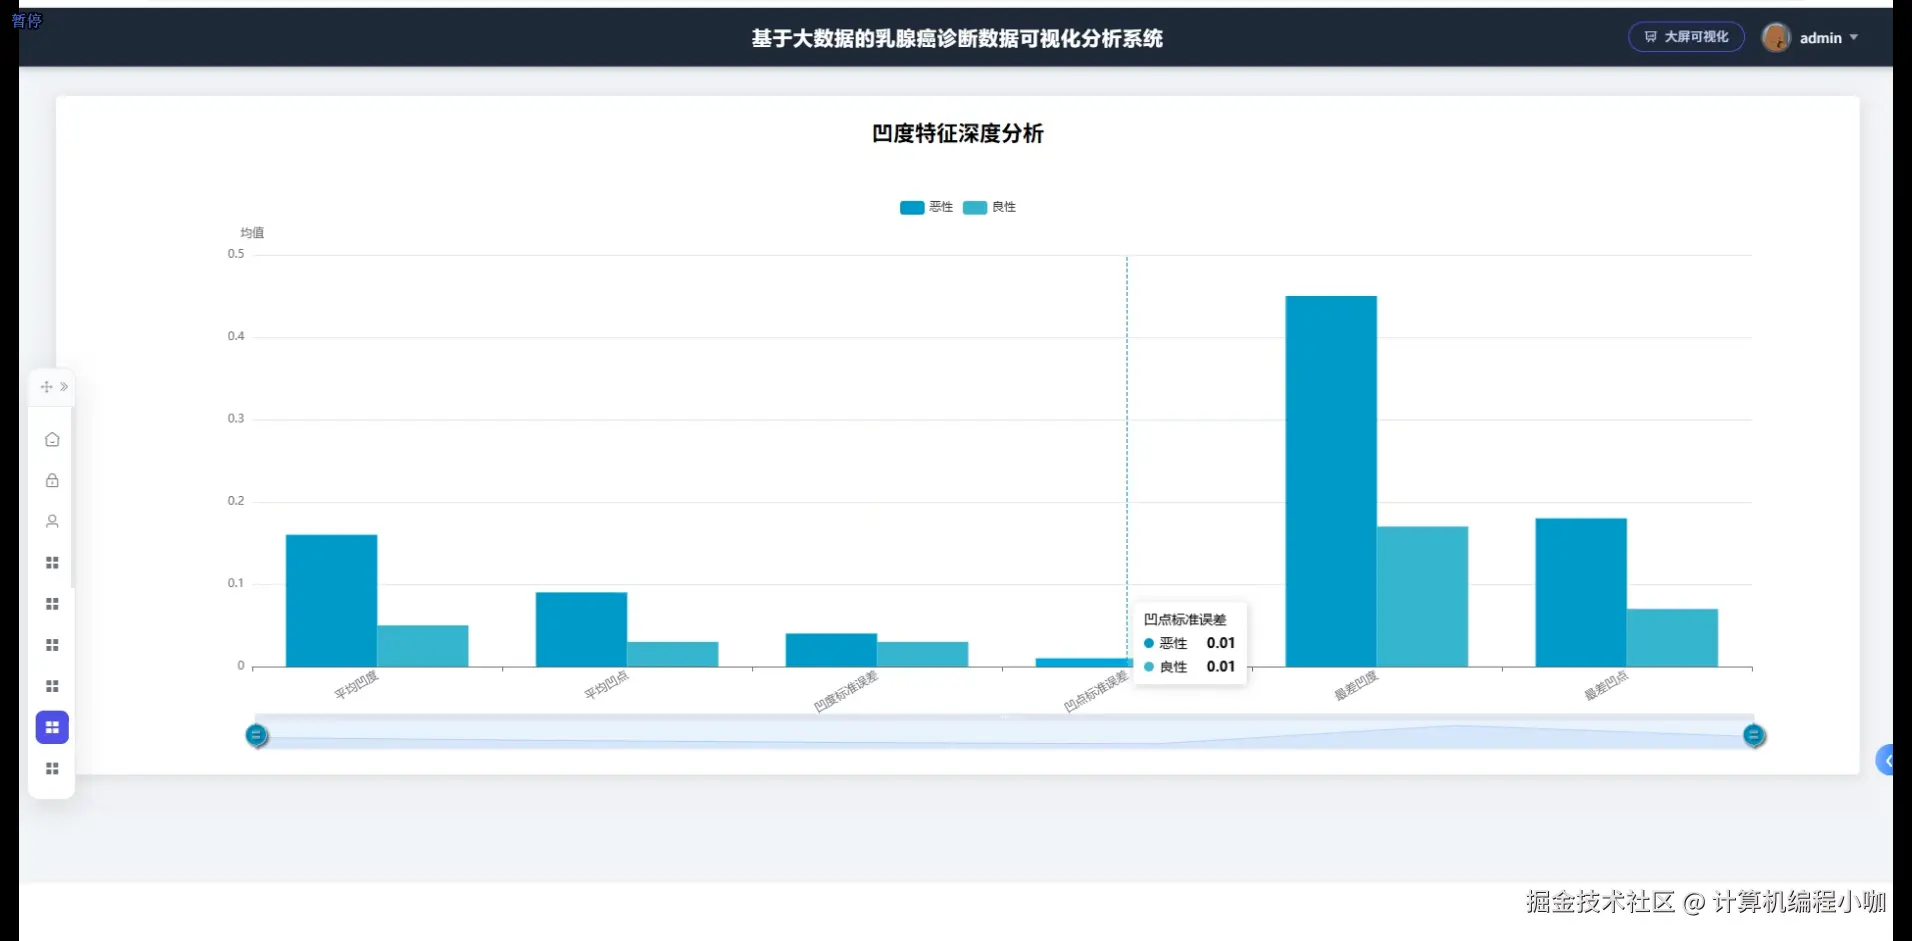
Task: Click the screen icon inside 大屏可视化 button
Action: pyautogui.click(x=1651, y=37)
